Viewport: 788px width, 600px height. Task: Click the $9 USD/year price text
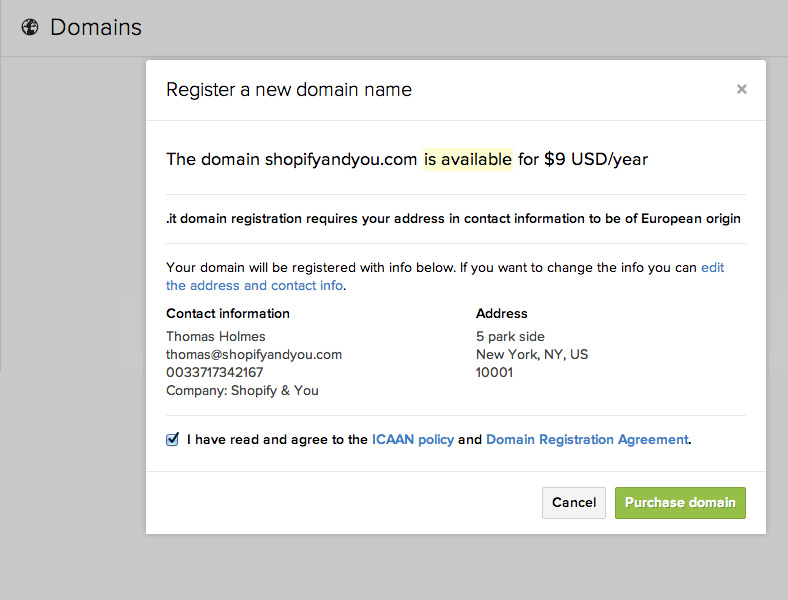(x=596, y=159)
